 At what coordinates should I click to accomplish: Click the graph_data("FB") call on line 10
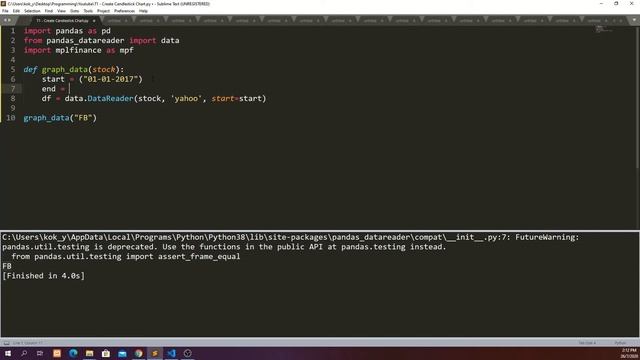click(60, 118)
